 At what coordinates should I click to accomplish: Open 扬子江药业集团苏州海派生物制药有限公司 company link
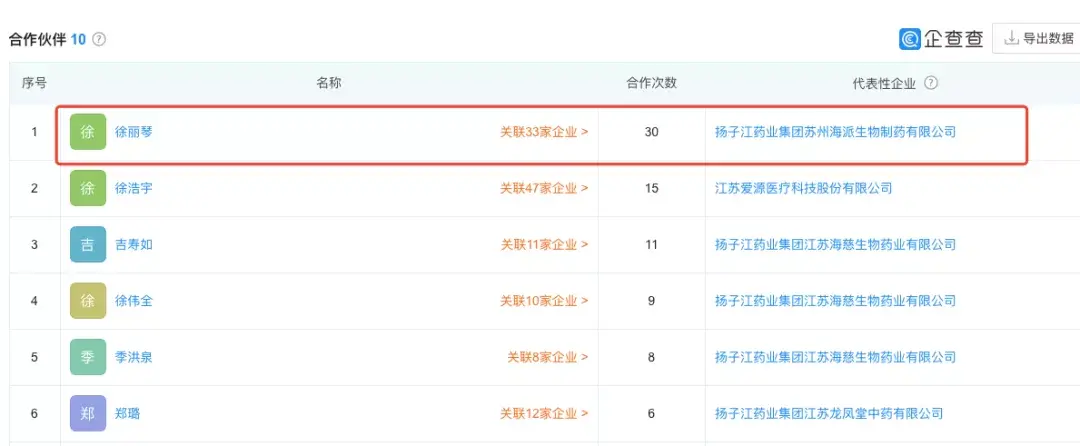click(835, 132)
